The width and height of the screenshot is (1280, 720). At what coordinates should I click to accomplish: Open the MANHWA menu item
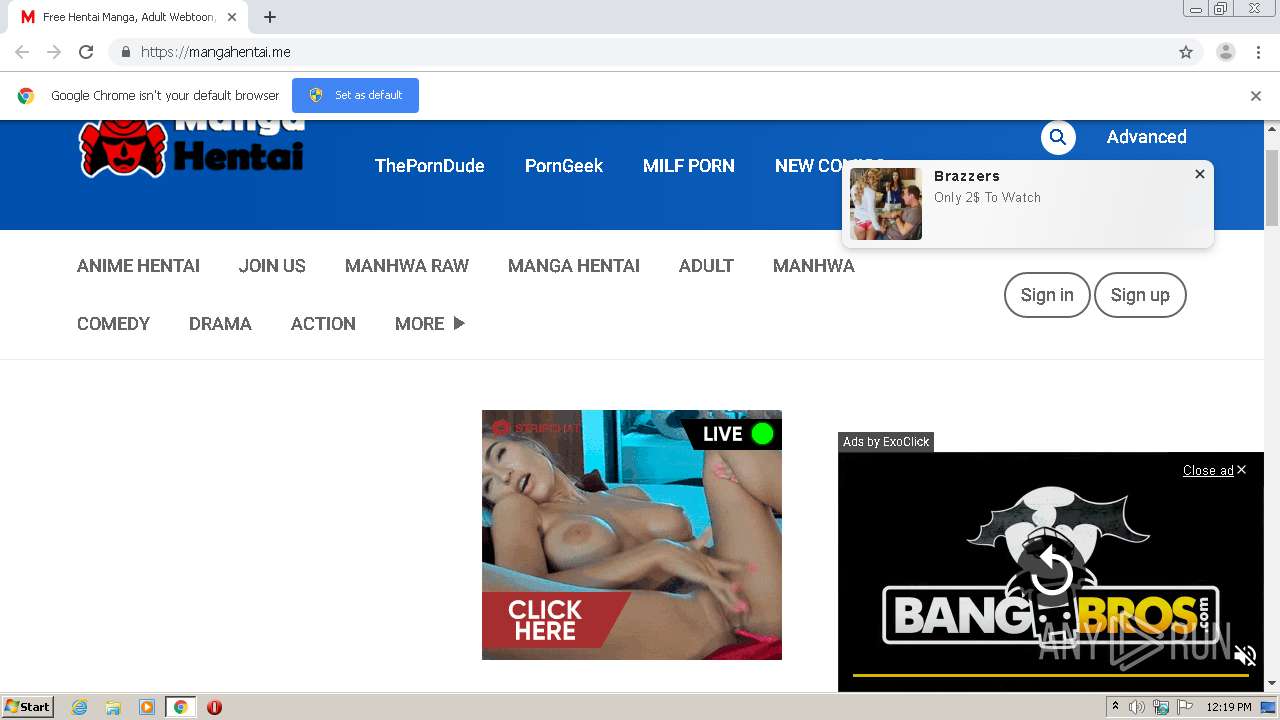pyautogui.click(x=814, y=266)
